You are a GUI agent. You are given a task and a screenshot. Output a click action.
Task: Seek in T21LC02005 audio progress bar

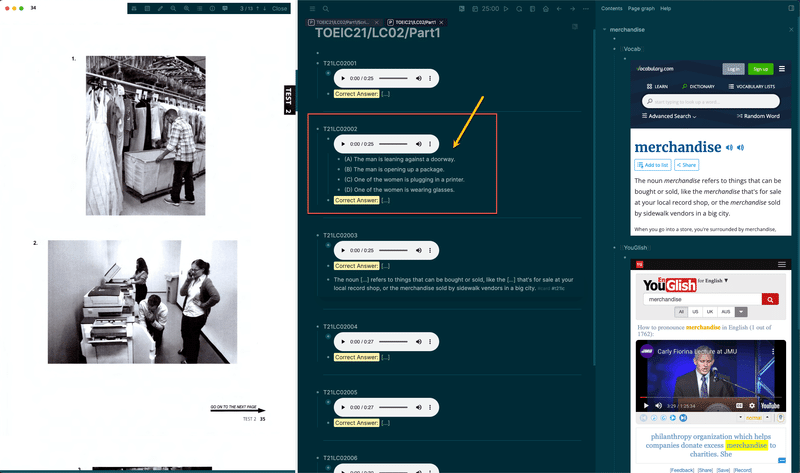393,408
